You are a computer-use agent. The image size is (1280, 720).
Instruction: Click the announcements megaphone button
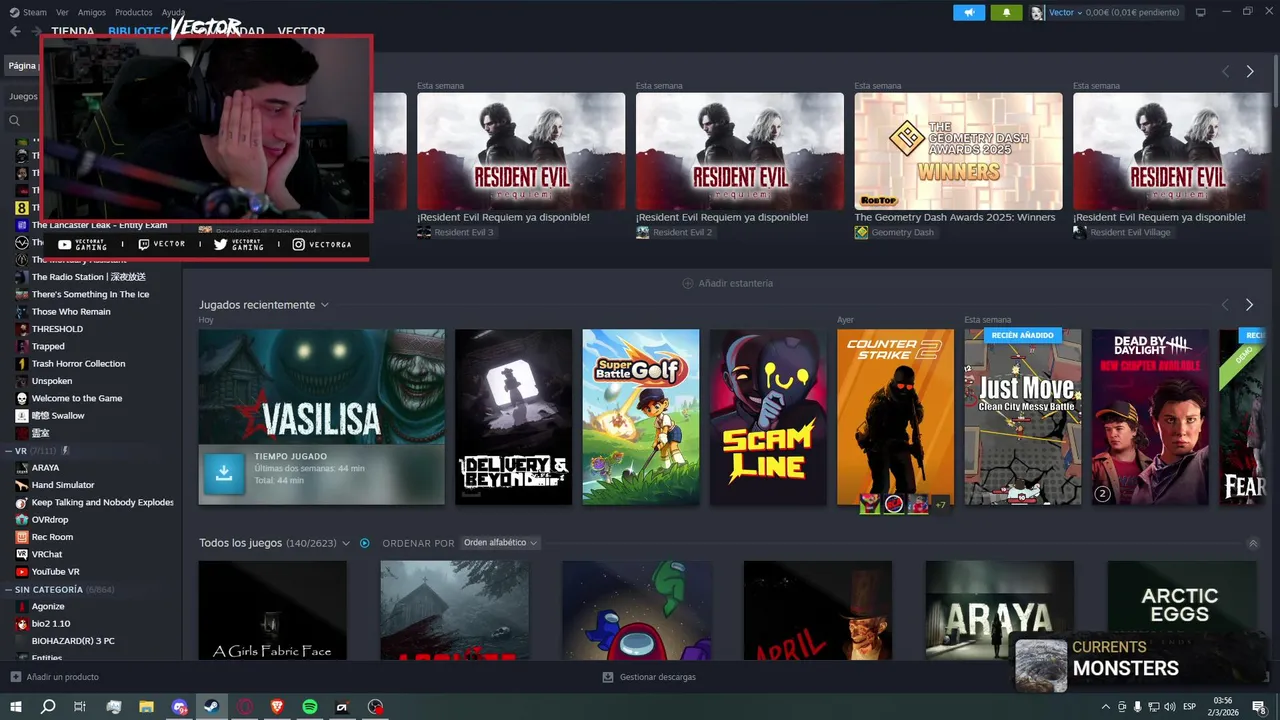[969, 12]
